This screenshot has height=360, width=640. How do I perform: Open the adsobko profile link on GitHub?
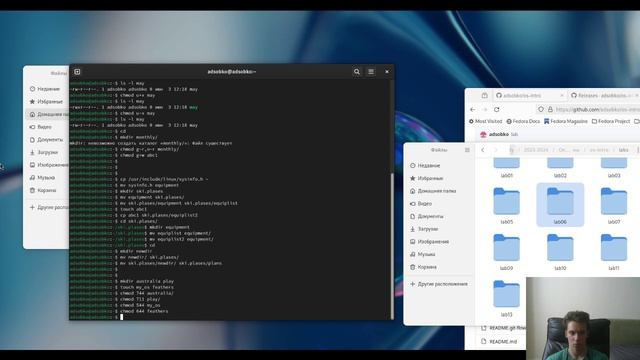pyautogui.click(x=499, y=134)
